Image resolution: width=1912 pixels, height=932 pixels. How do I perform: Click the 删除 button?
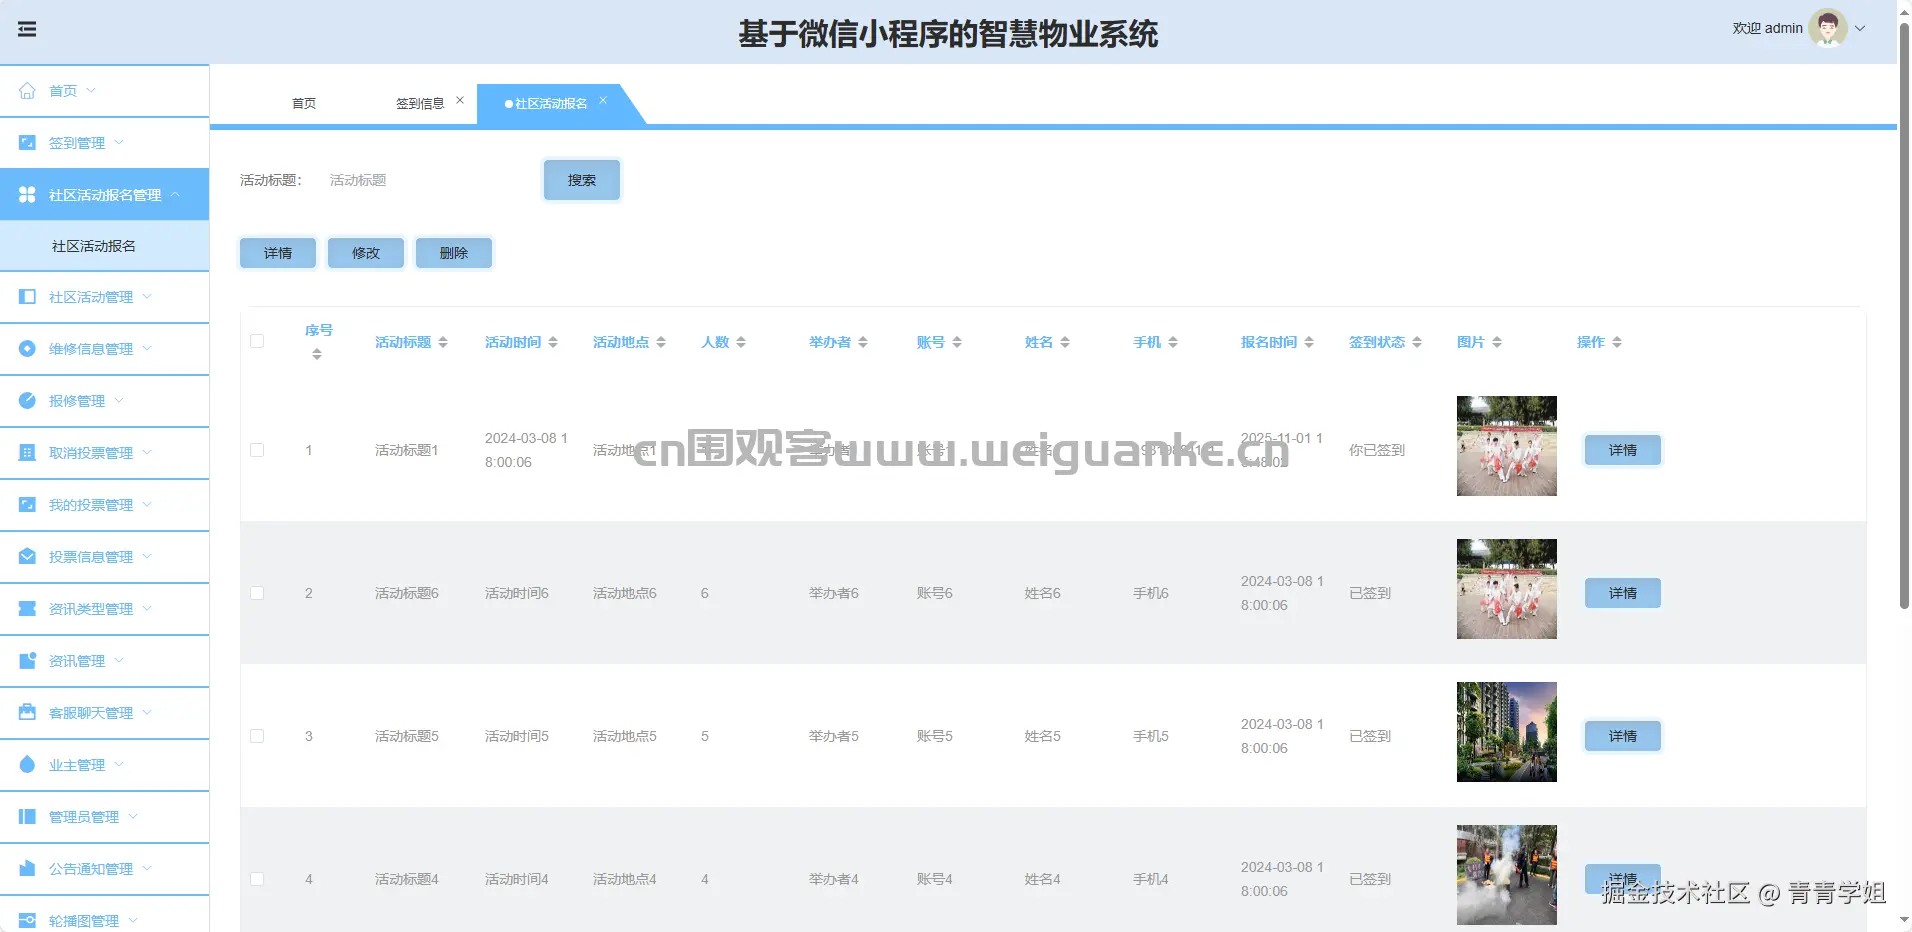(x=453, y=253)
